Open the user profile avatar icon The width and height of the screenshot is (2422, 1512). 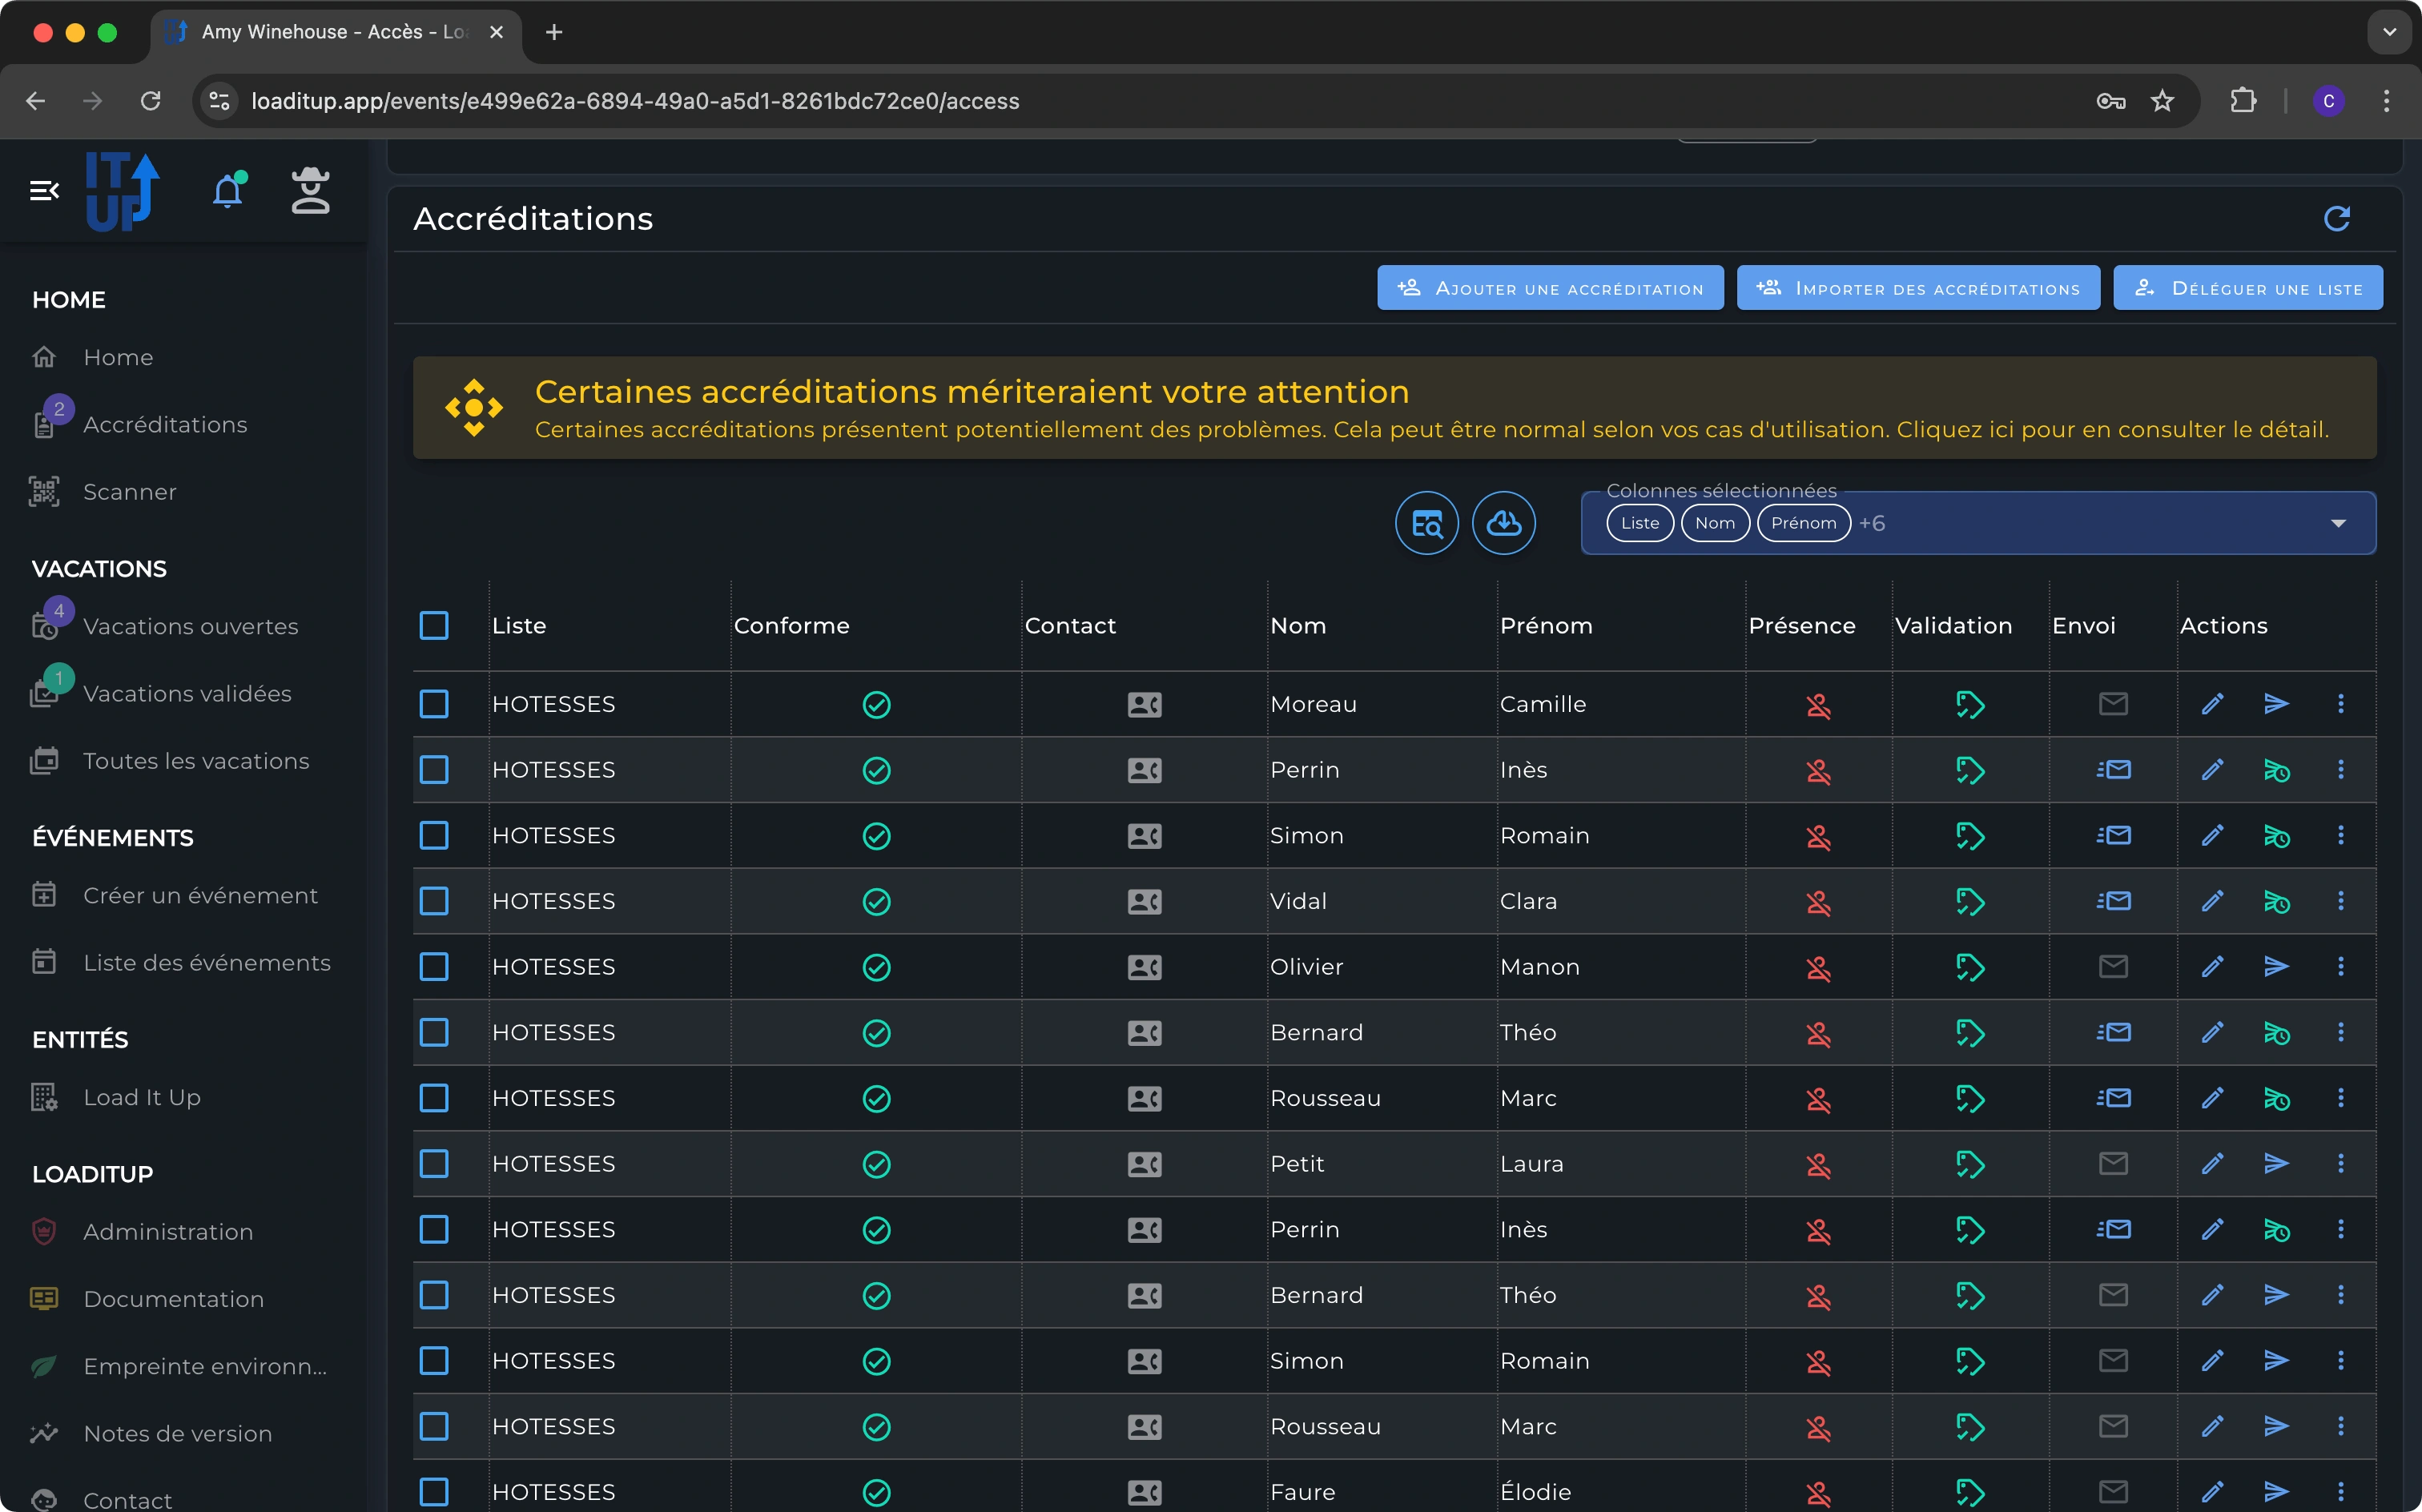(310, 190)
